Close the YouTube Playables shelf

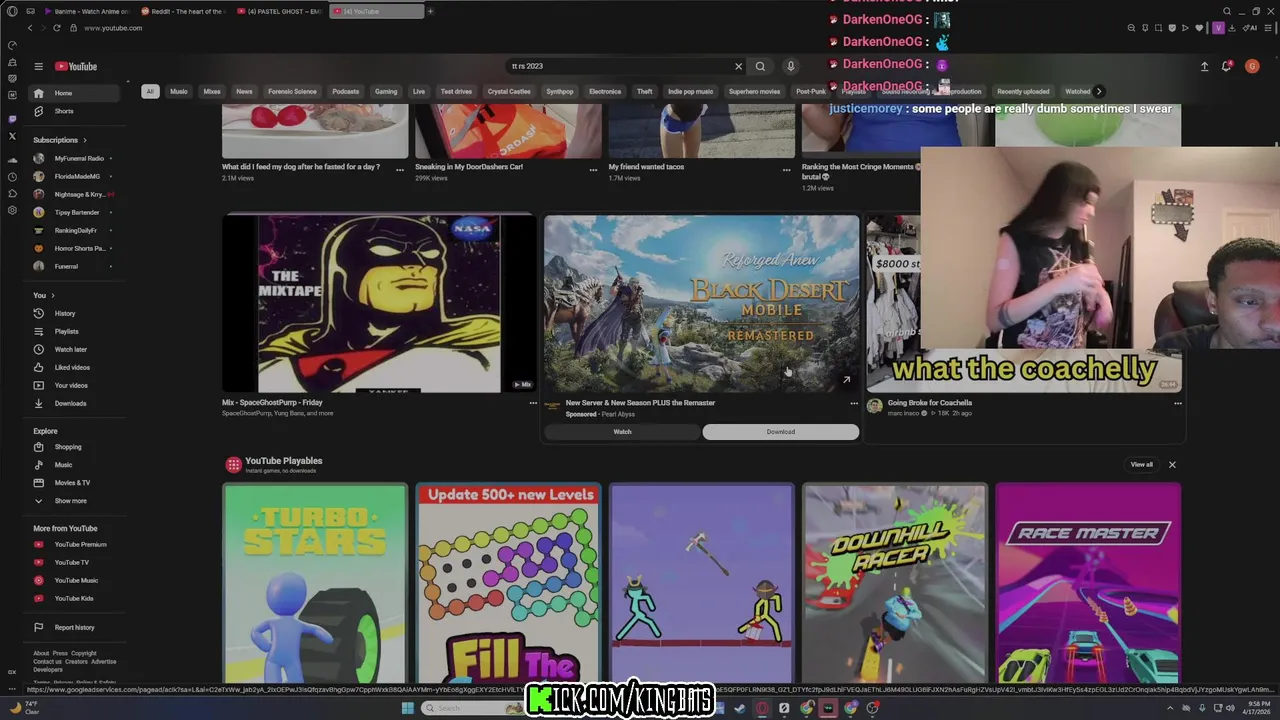[x=1172, y=464]
